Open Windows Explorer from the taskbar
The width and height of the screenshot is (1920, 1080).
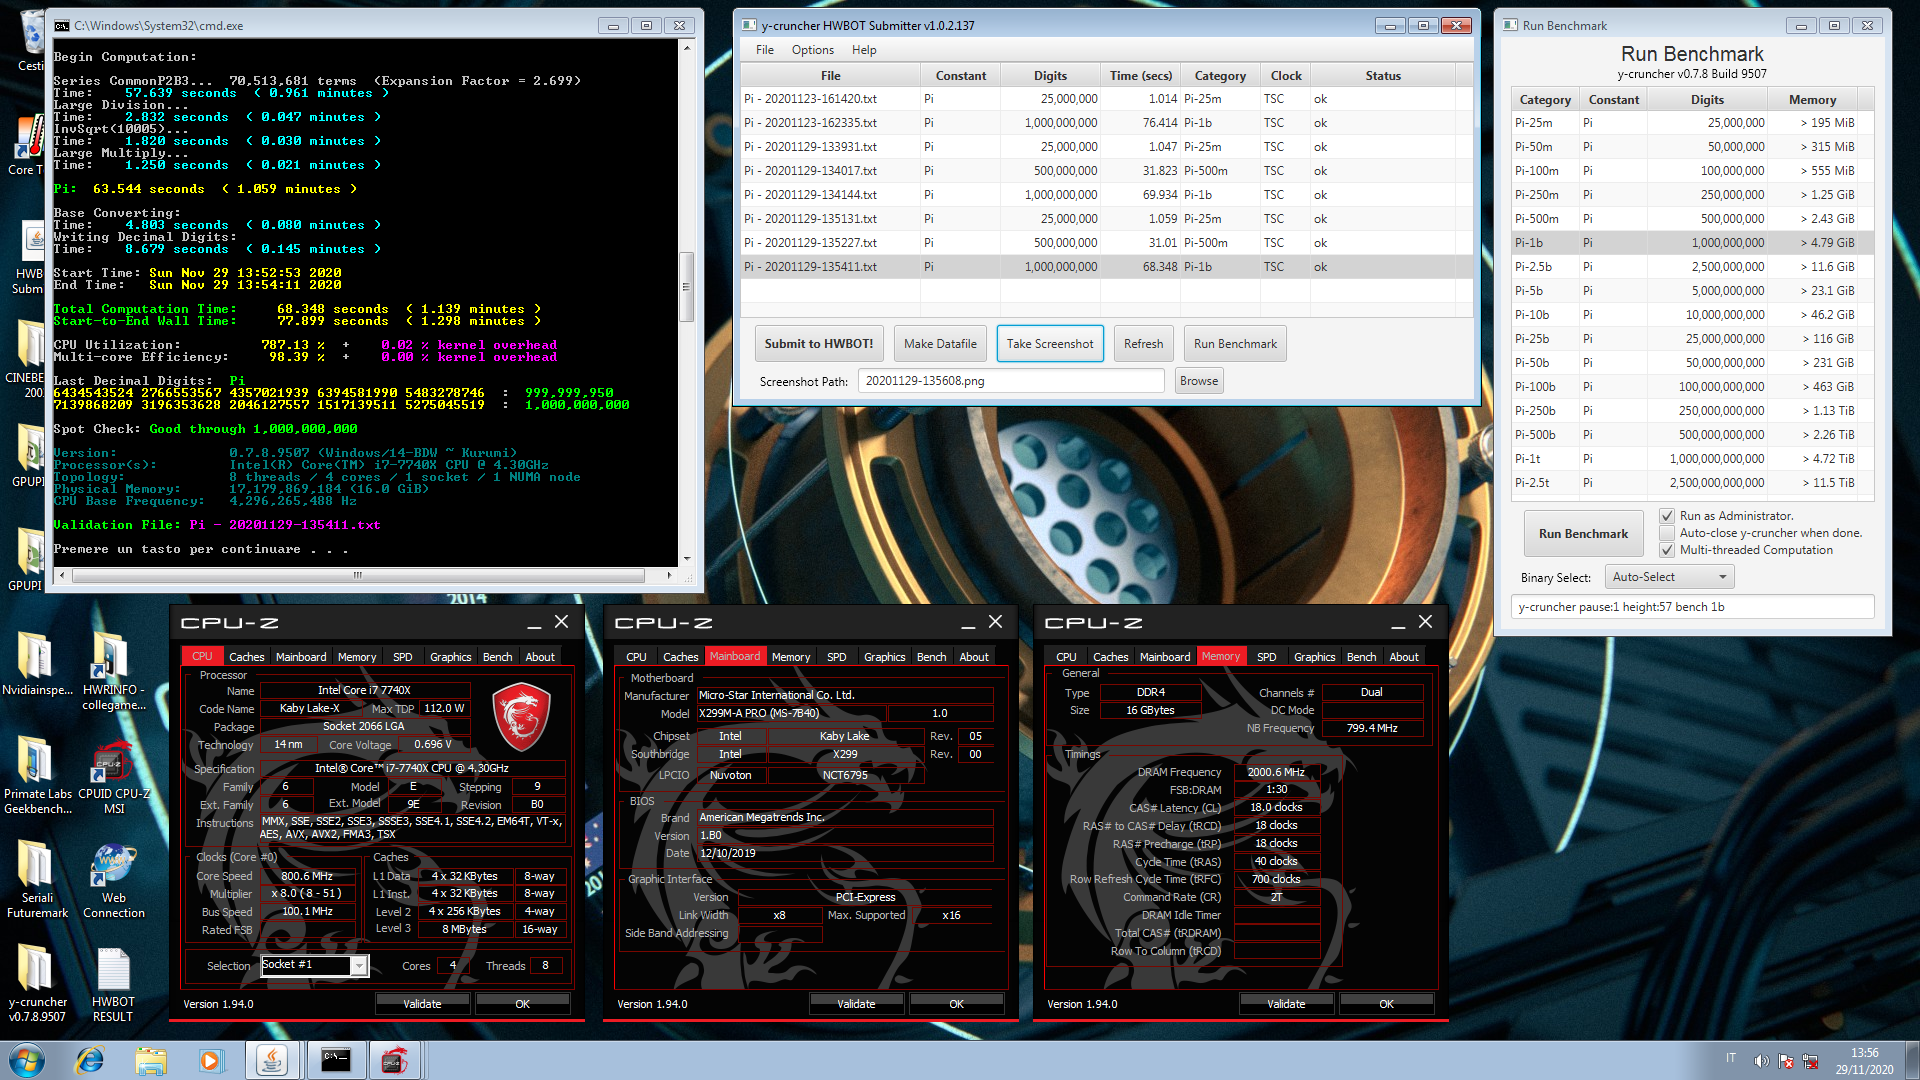tap(151, 1060)
